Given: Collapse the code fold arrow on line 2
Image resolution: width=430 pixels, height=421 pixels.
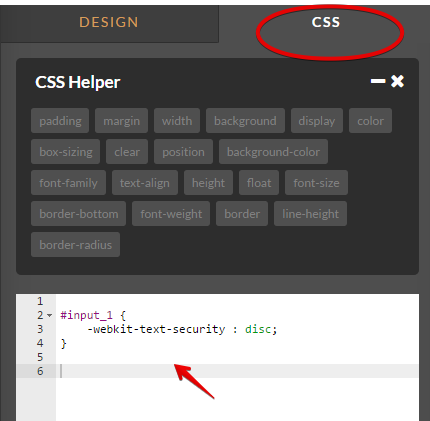Looking at the screenshot, I should click(50, 315).
